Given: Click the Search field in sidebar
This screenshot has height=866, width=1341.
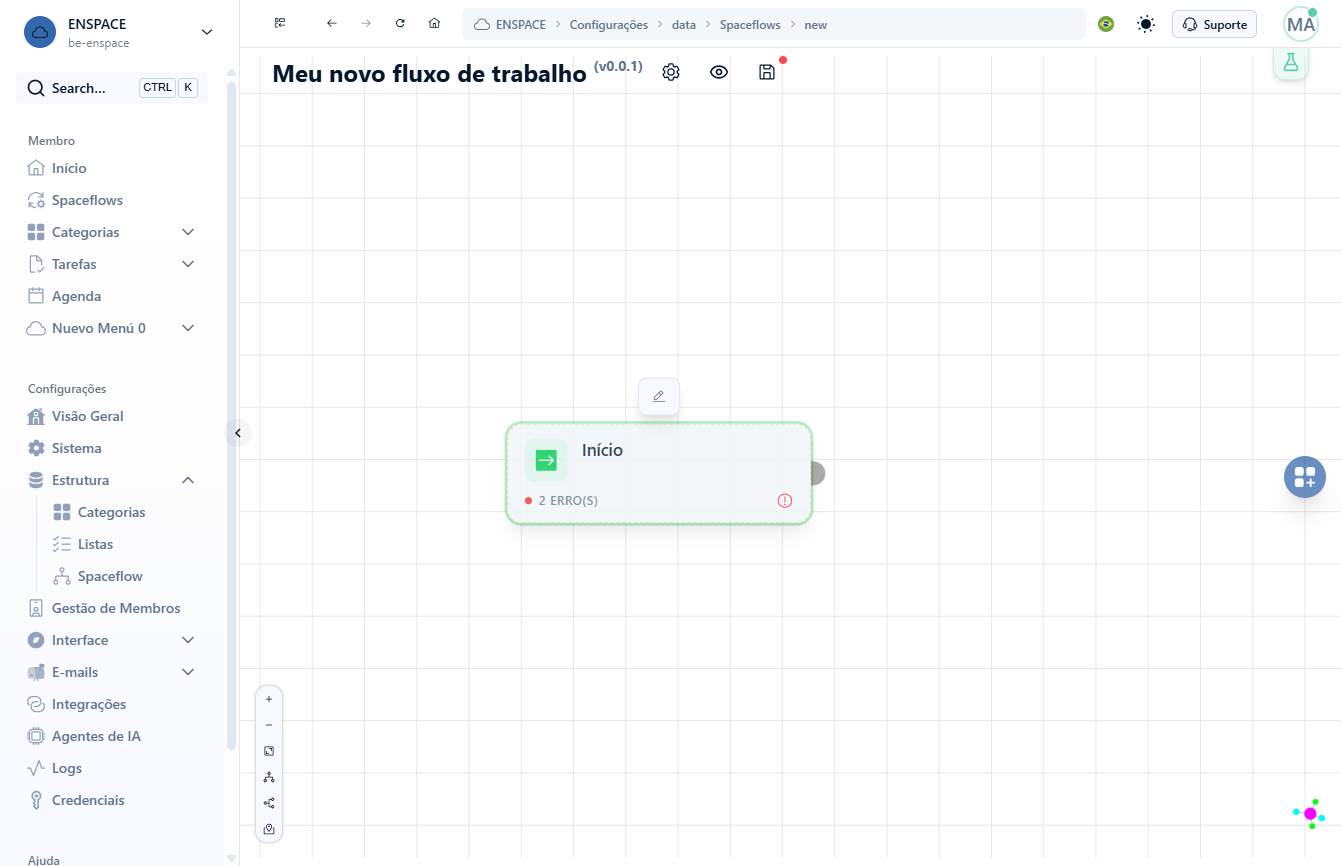Looking at the screenshot, I should (112, 88).
